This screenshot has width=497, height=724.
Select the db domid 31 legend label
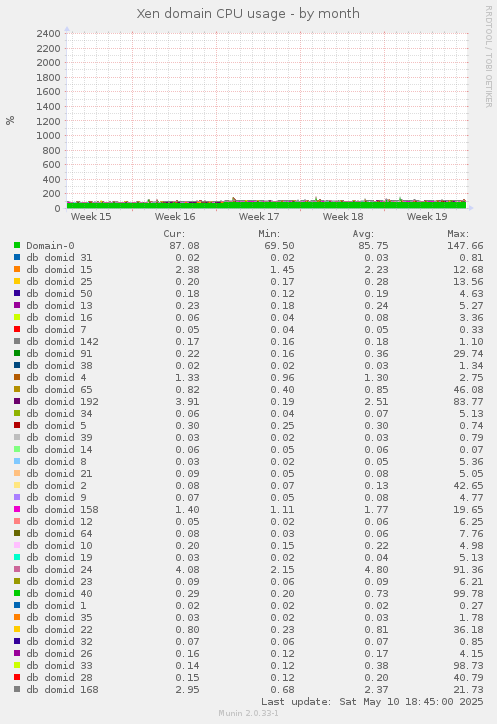[59, 258]
